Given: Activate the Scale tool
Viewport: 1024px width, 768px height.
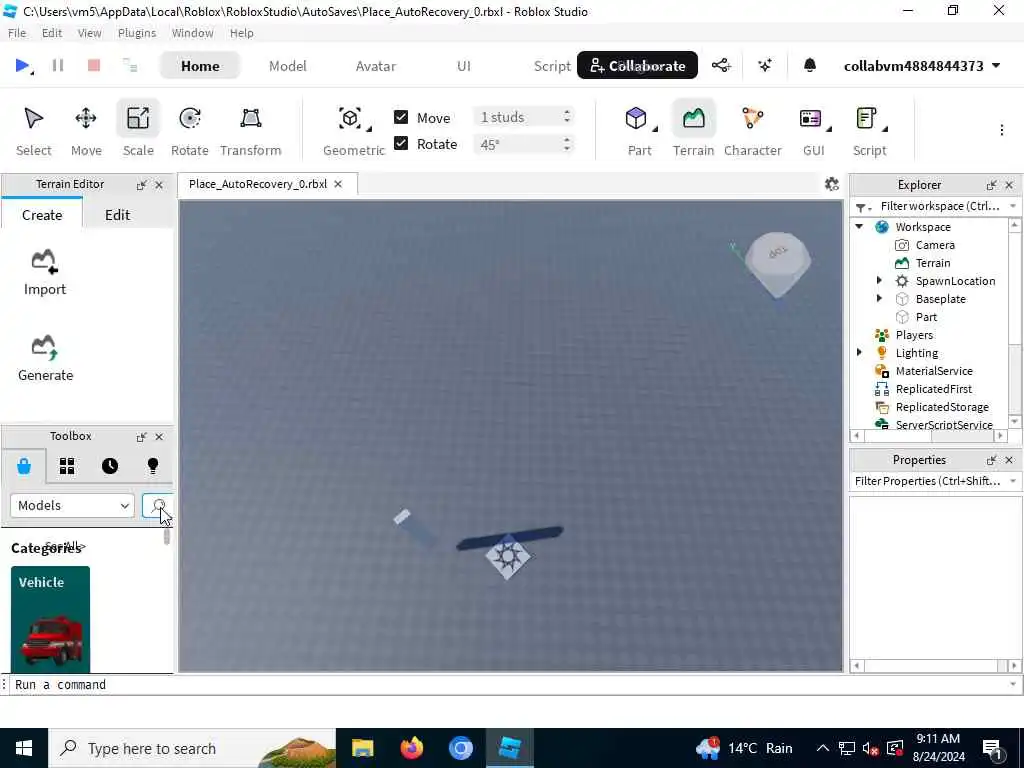Looking at the screenshot, I should (x=138, y=131).
